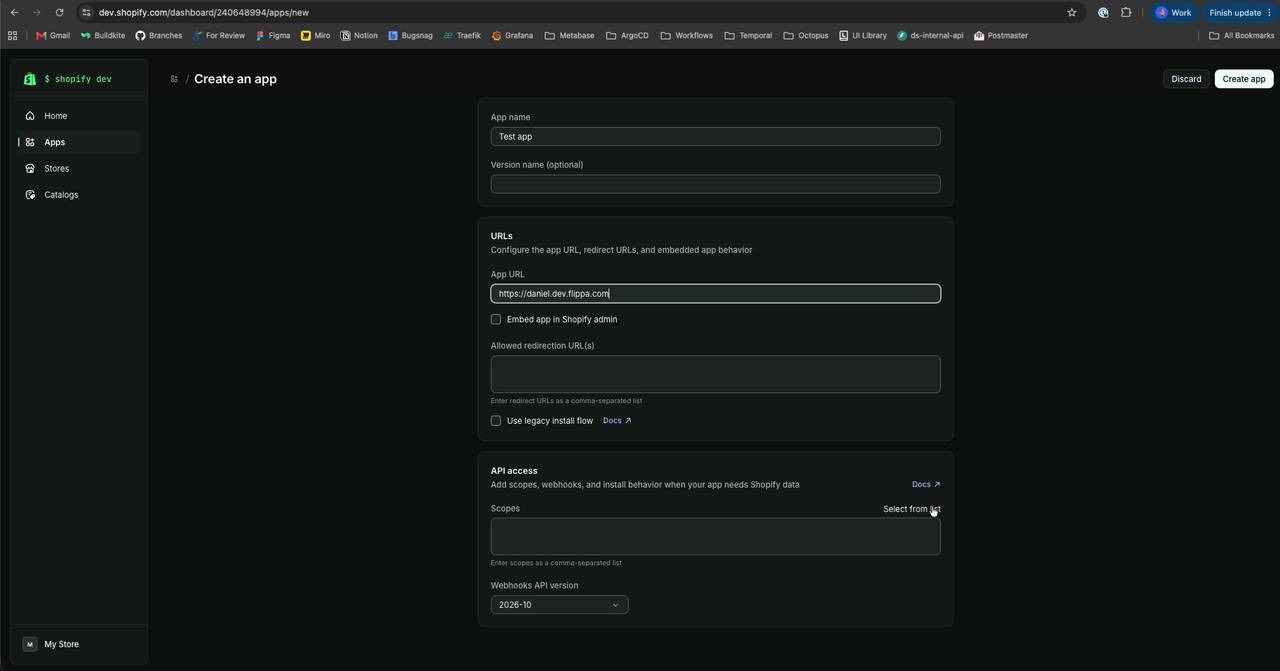Open the Webhooks API version dropdown
The width and height of the screenshot is (1280, 671).
(x=560, y=605)
